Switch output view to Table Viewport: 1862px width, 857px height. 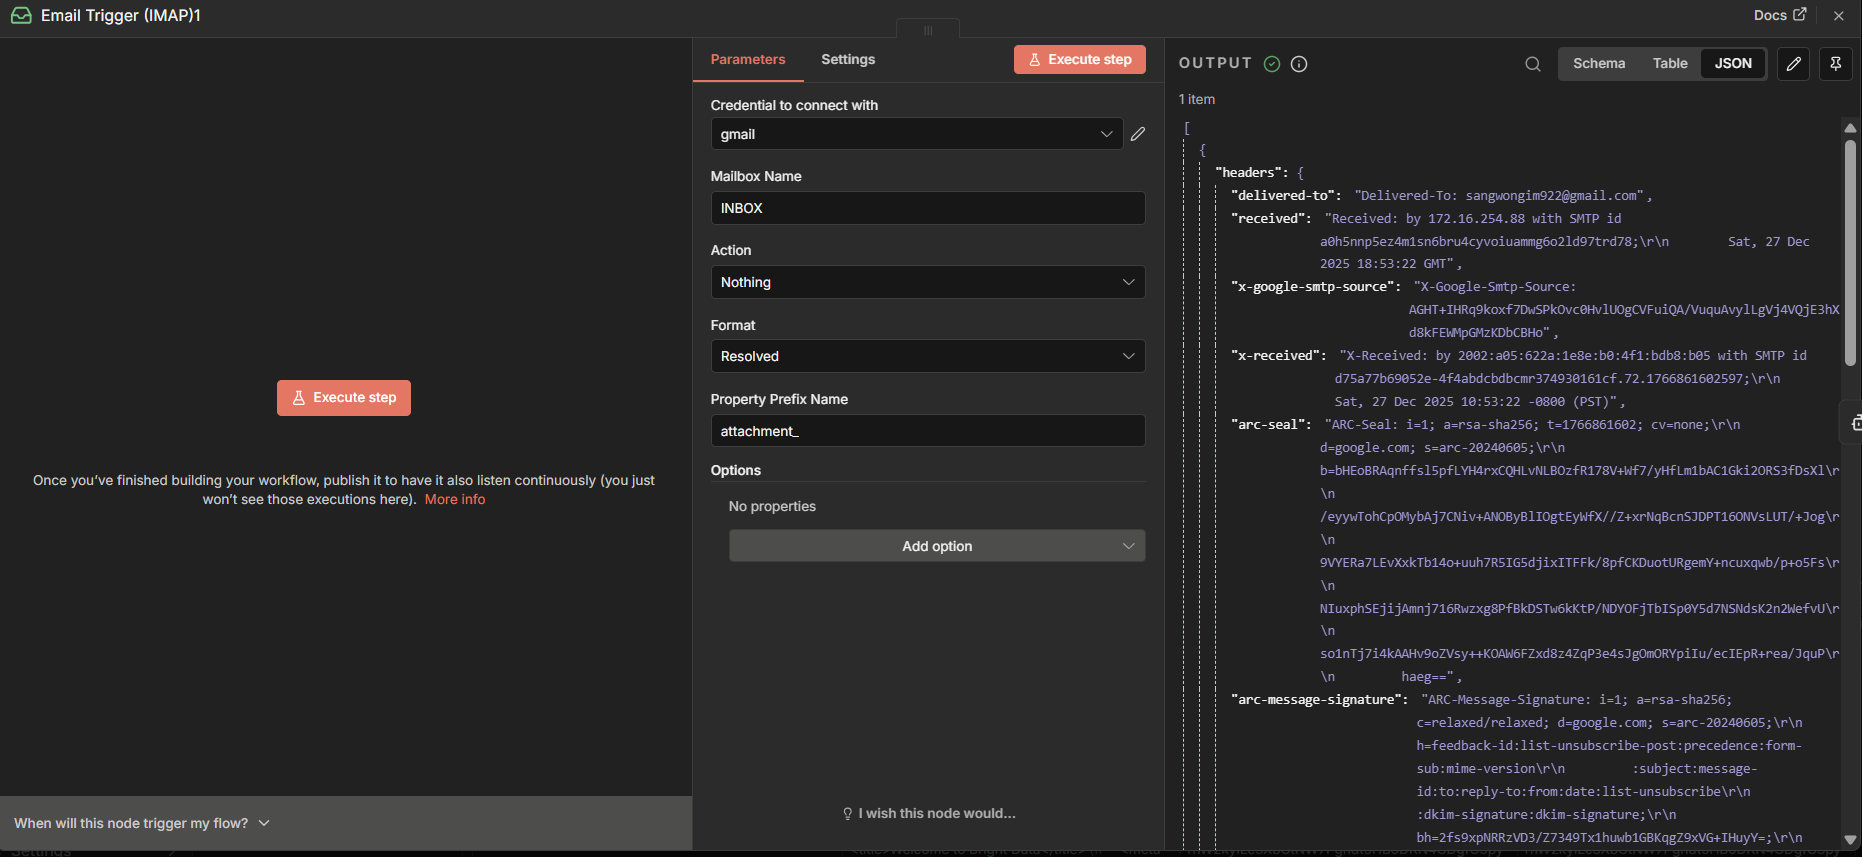(1669, 63)
